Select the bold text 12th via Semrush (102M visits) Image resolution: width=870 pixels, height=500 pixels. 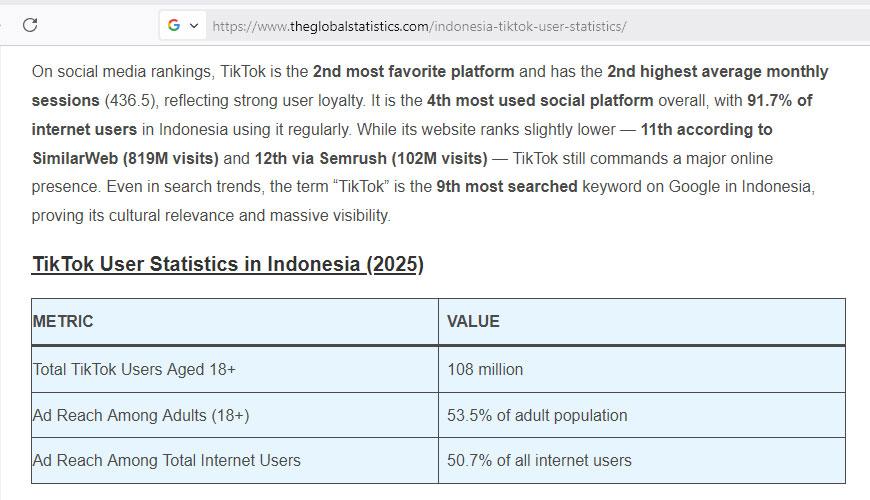click(371, 158)
